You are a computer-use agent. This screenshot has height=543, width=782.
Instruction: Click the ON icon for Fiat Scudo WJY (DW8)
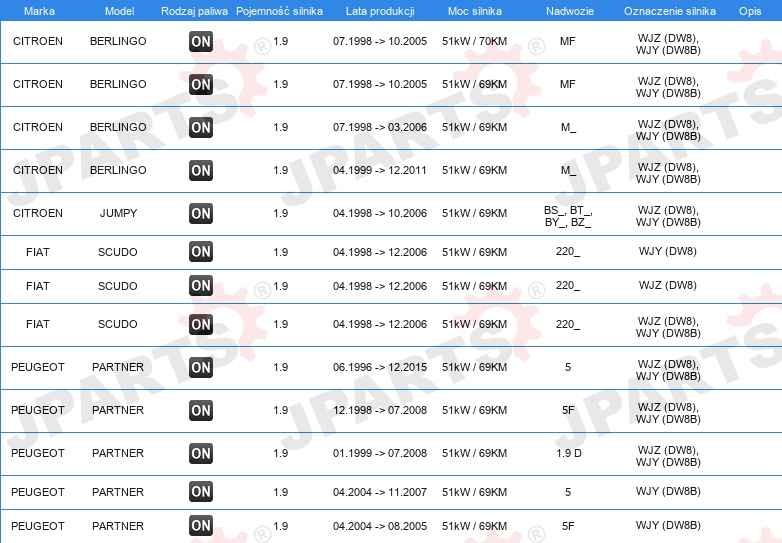[x=201, y=251]
